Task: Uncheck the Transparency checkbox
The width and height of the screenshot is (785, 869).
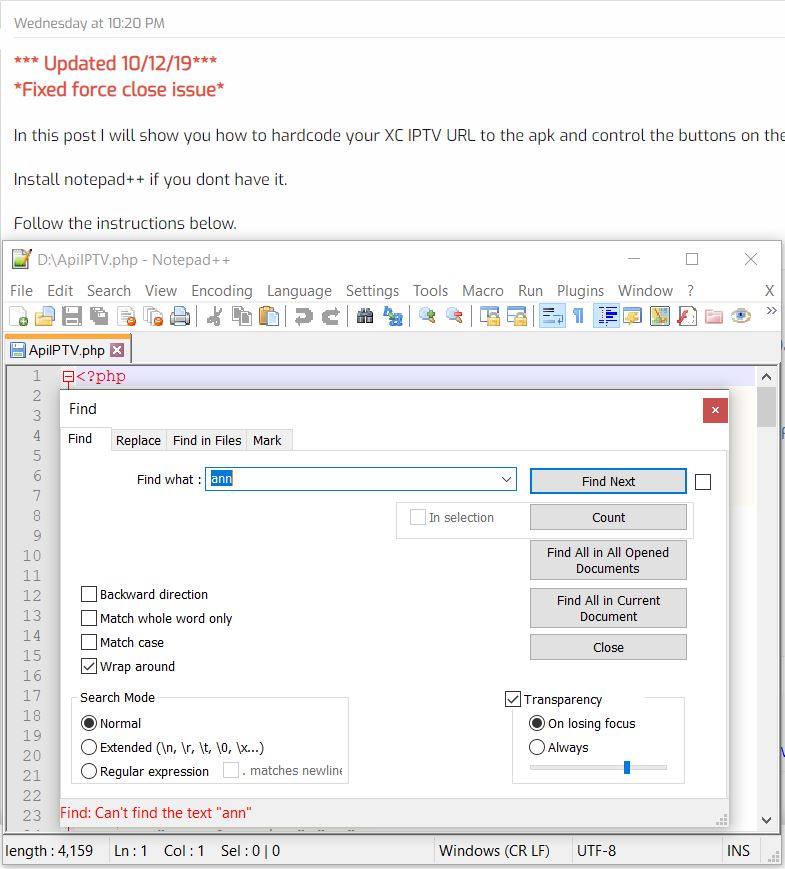Action: [x=513, y=699]
